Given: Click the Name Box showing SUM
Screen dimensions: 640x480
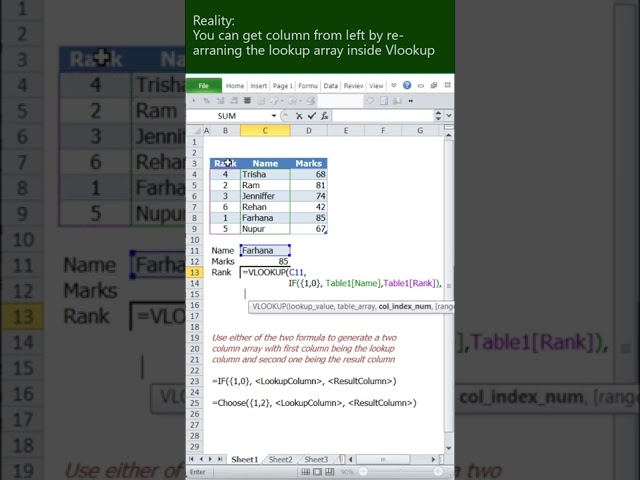Looking at the screenshot, I should pos(229,116).
